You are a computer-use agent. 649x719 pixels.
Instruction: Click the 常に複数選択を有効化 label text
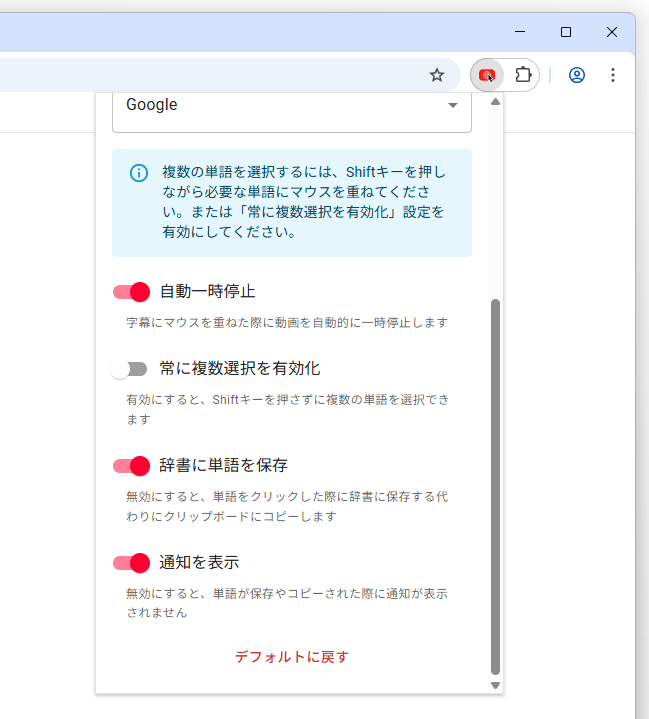[240, 369]
